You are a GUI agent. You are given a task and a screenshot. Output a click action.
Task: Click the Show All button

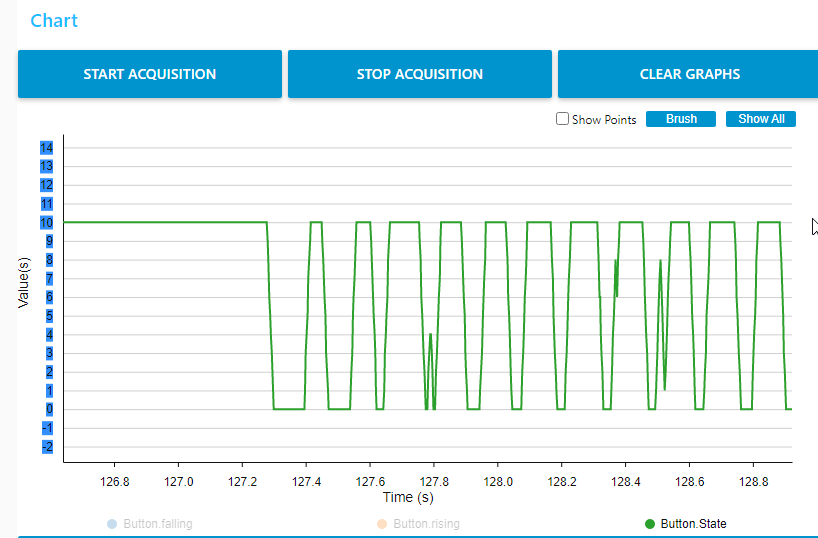click(761, 119)
